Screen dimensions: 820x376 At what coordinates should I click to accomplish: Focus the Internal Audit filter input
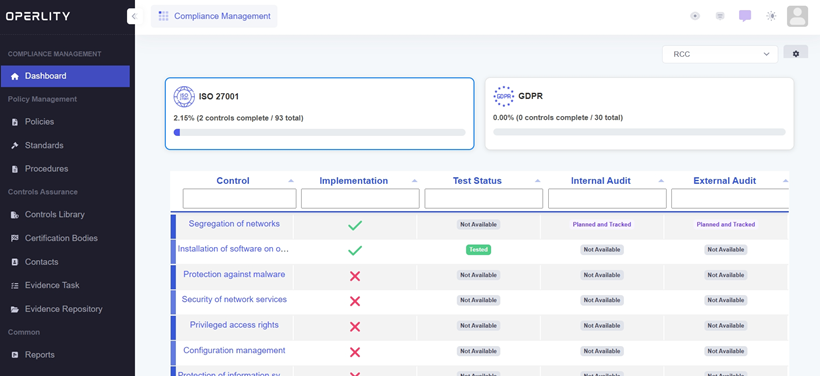coord(607,199)
